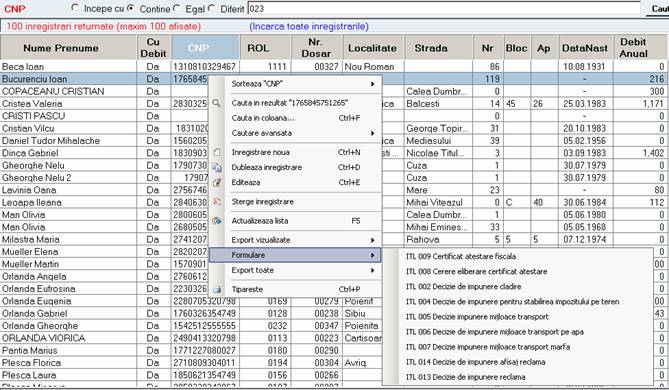Select the Egal radio button
The image size is (669, 390).
pos(177,8)
